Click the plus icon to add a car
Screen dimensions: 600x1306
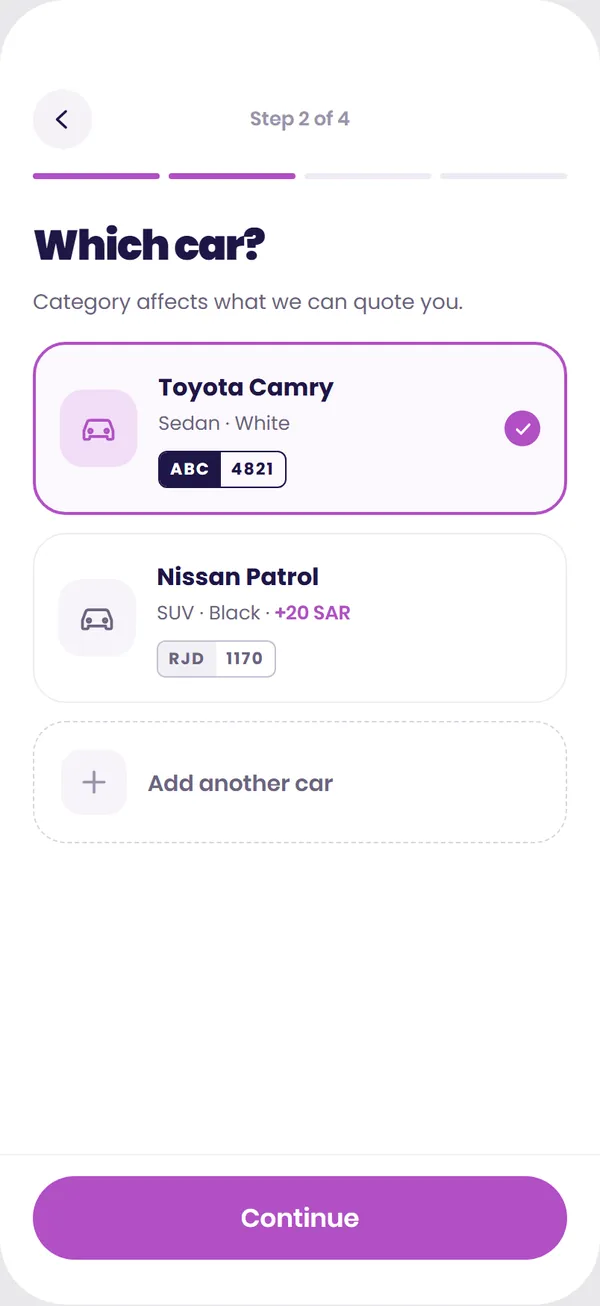(94, 782)
